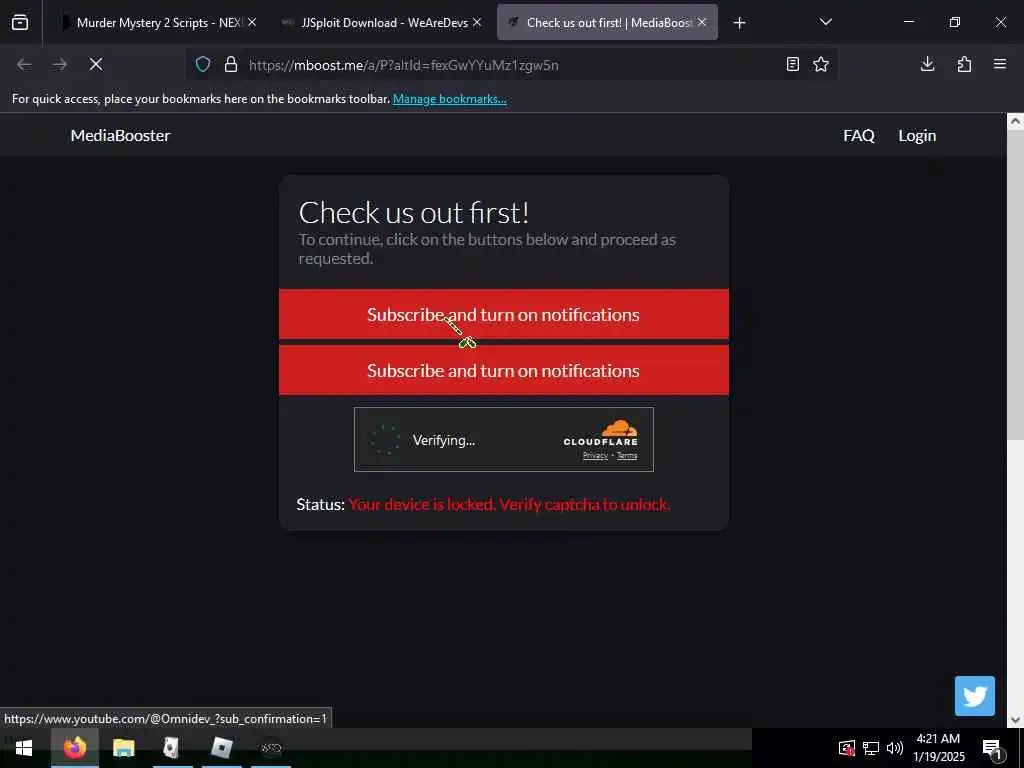Bookmark this page with star icon
Viewport: 1024px width, 768px height.
tap(821, 64)
